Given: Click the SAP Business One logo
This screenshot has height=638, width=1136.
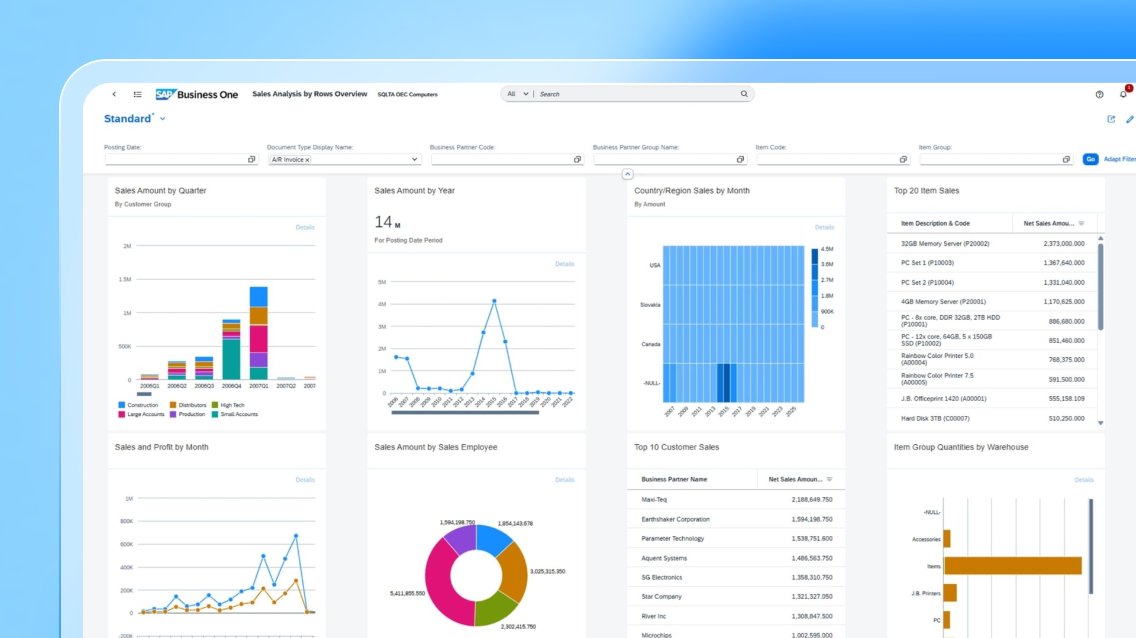Looking at the screenshot, I should pos(196,94).
